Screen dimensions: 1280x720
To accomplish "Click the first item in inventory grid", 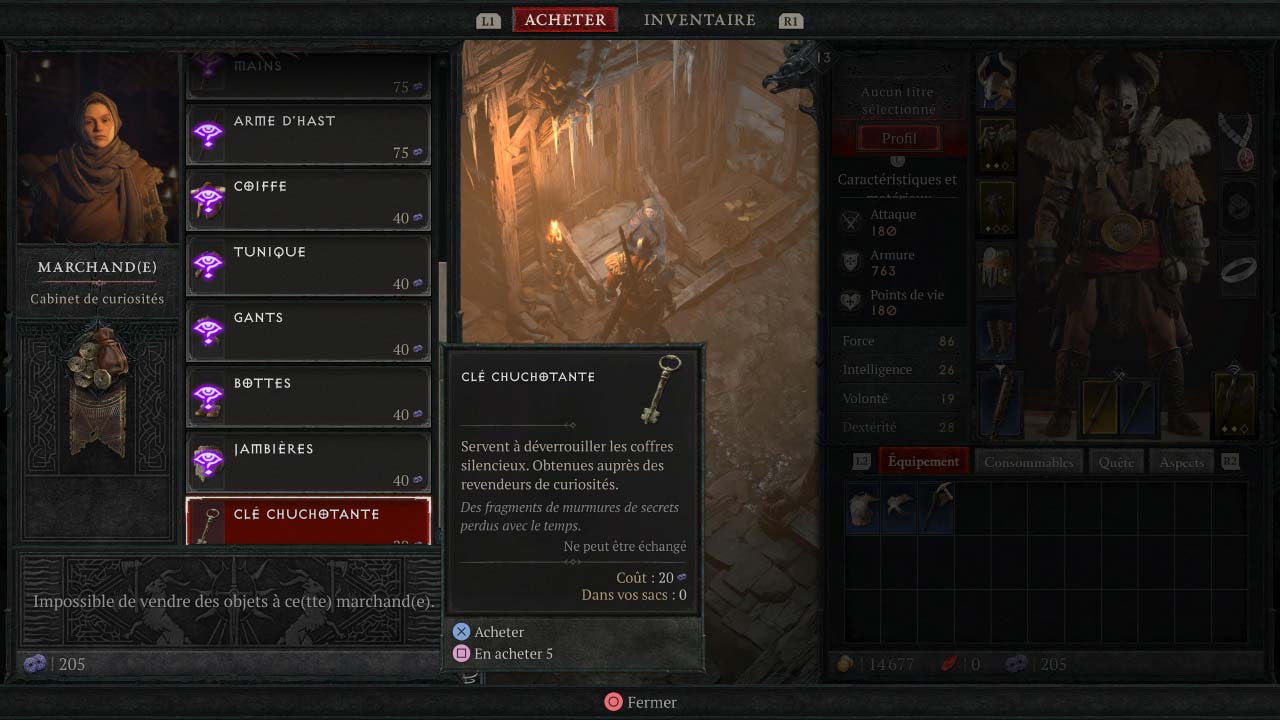I will (863, 508).
